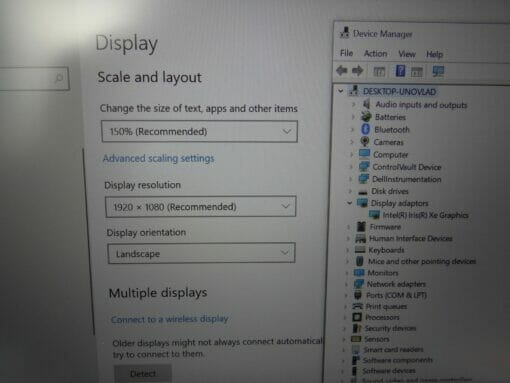
Task: Select the DellInstrumentation tree item
Action: pos(406,179)
